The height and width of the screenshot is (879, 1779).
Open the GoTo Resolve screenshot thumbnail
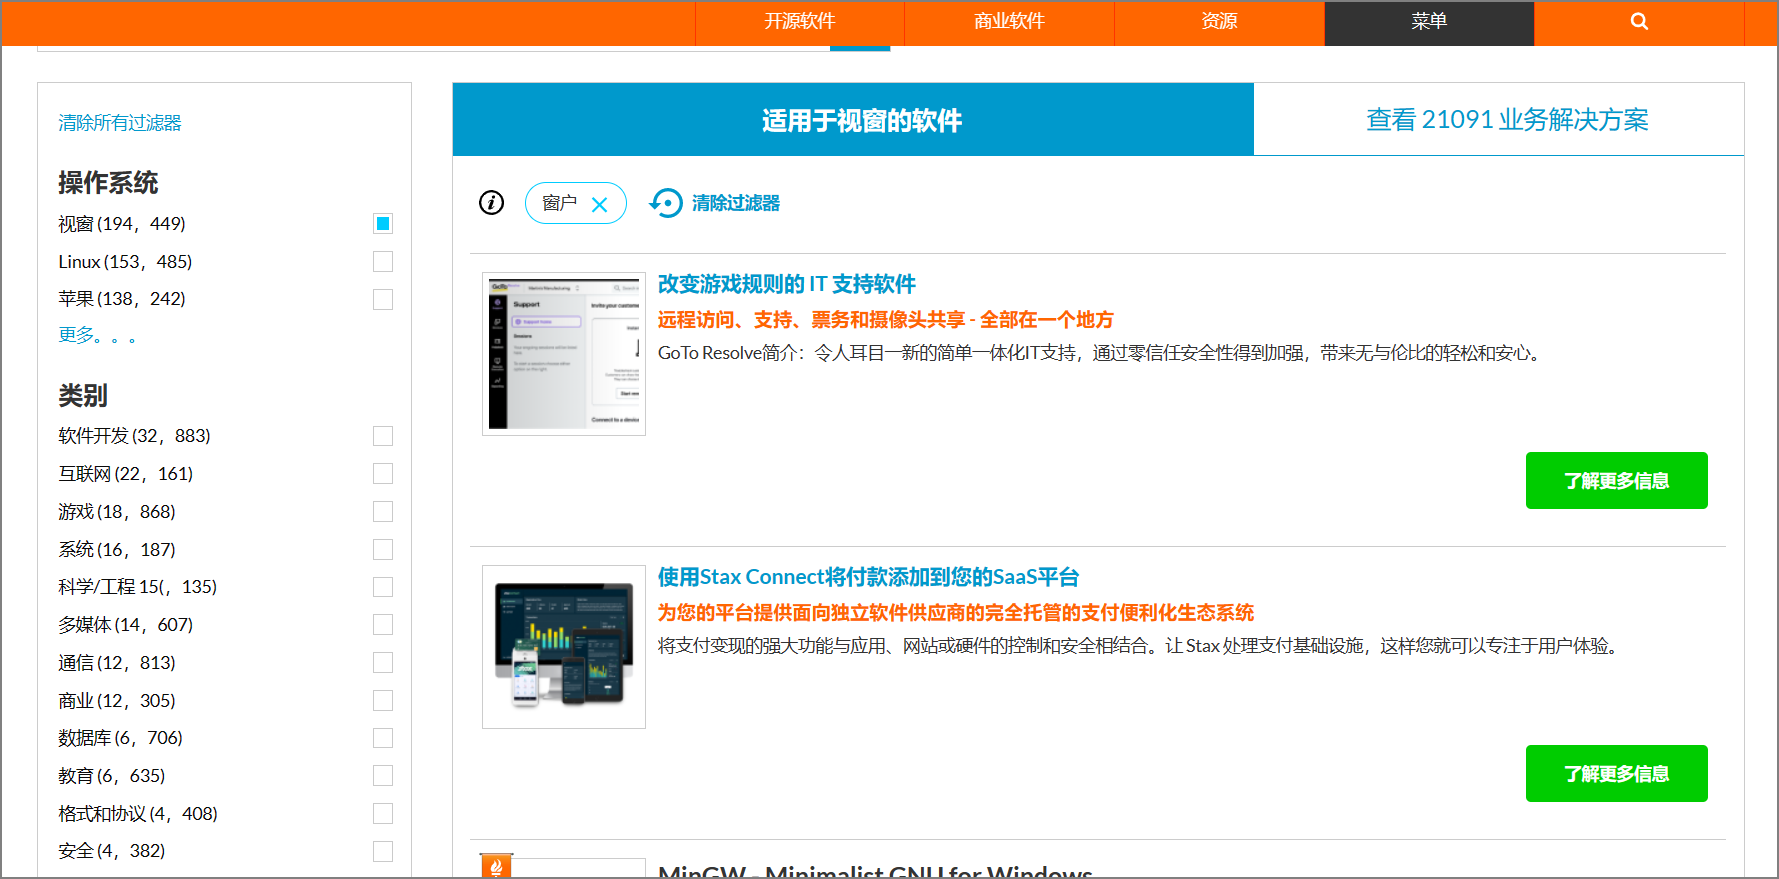(564, 354)
